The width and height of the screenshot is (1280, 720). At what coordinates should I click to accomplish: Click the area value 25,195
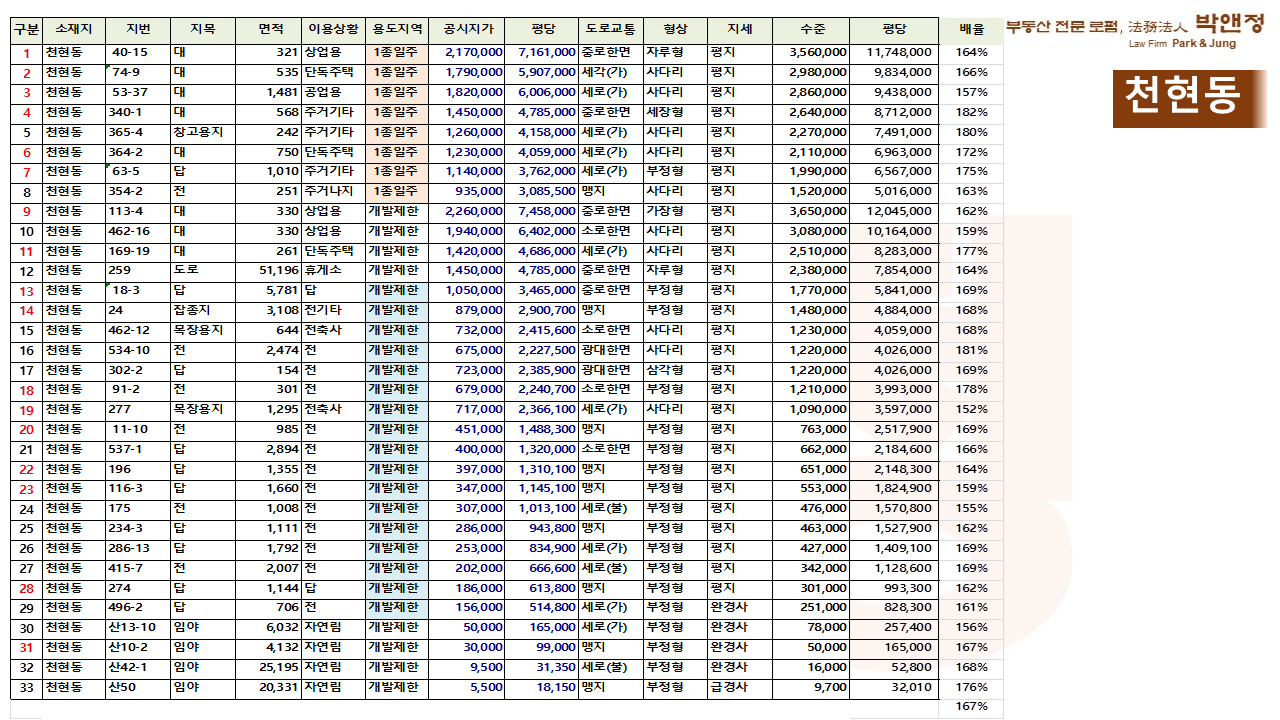click(x=268, y=667)
